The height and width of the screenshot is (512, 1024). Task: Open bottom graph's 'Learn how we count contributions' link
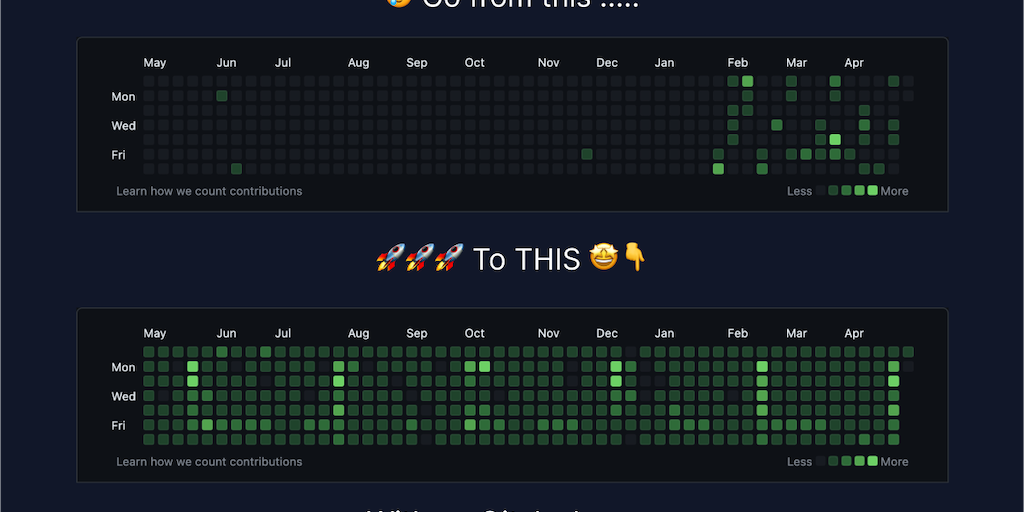209,462
